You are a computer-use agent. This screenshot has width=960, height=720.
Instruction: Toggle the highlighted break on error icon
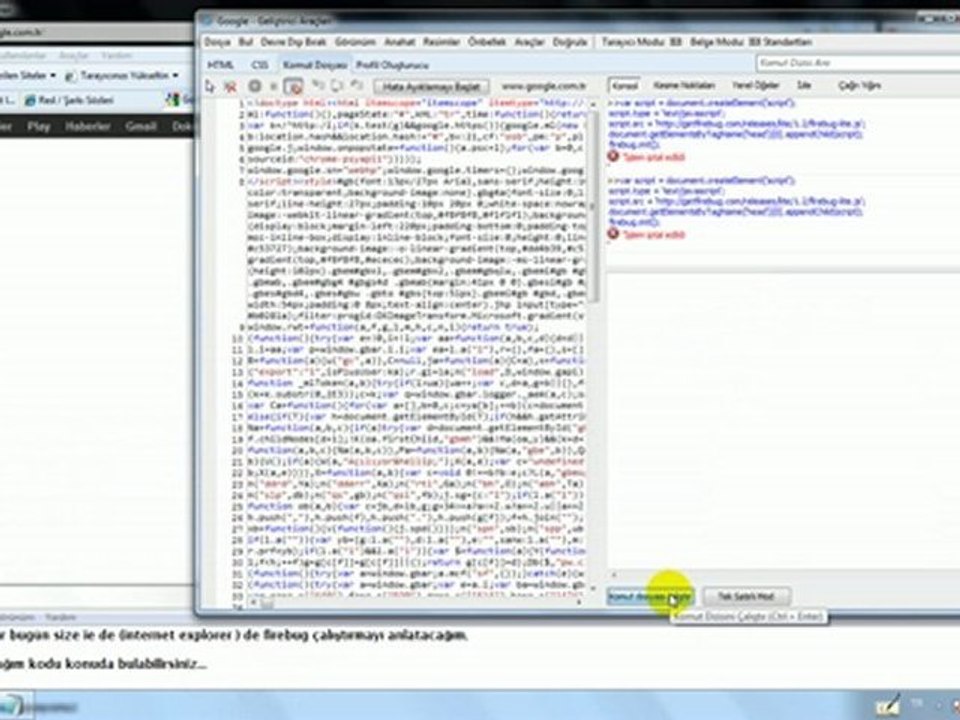coord(294,86)
